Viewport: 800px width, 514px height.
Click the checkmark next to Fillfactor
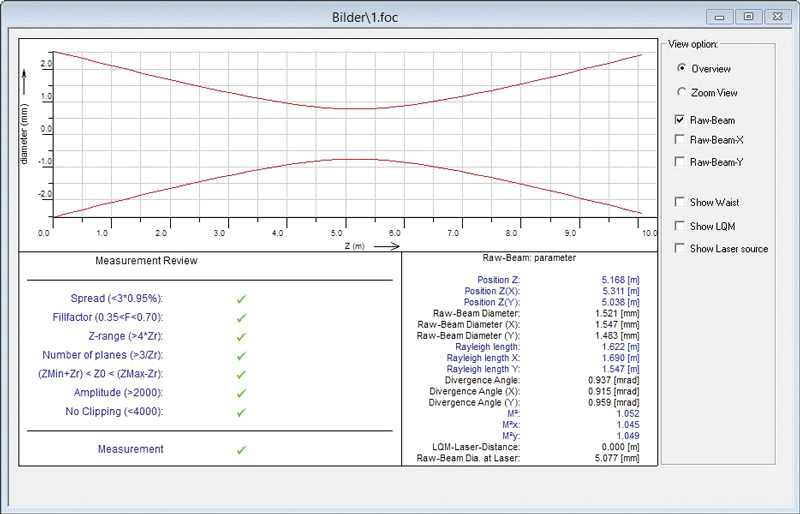(241, 318)
